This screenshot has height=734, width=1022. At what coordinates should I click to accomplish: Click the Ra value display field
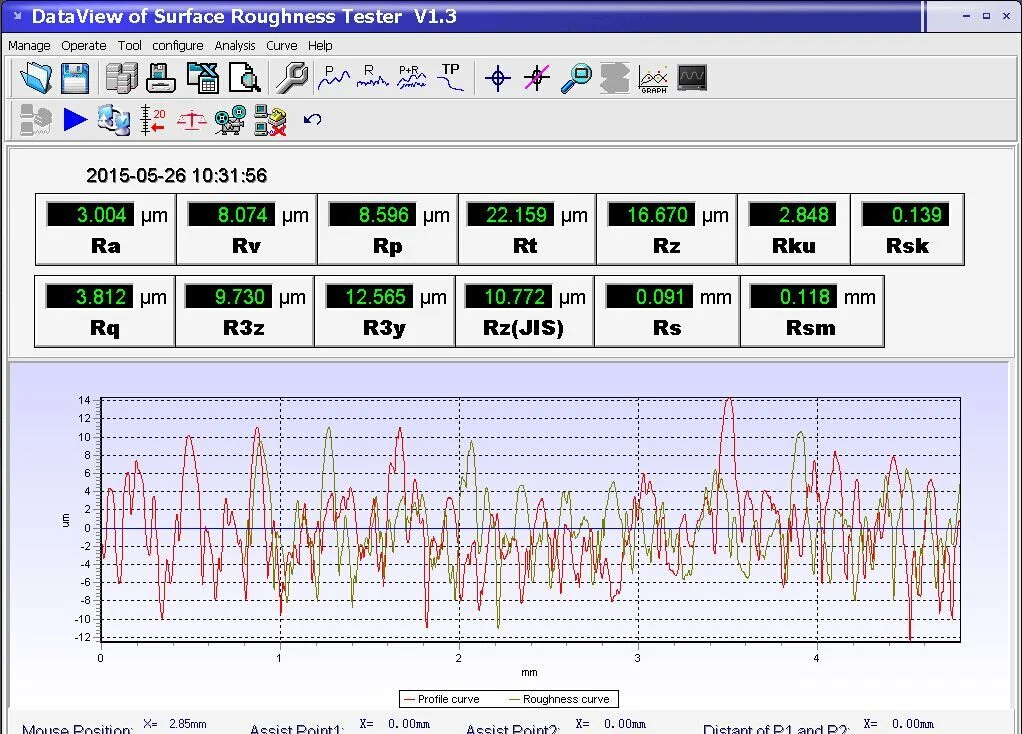click(x=89, y=215)
